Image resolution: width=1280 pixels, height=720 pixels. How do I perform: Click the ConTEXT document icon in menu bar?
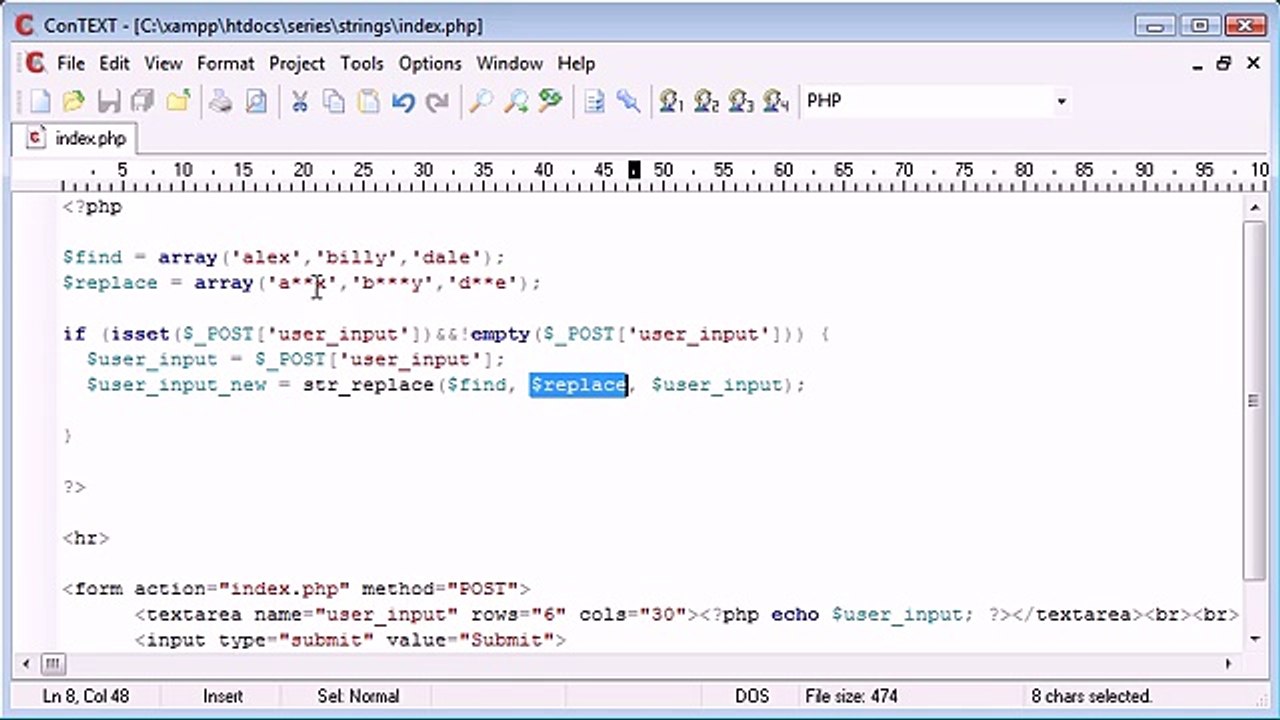[x=36, y=63]
